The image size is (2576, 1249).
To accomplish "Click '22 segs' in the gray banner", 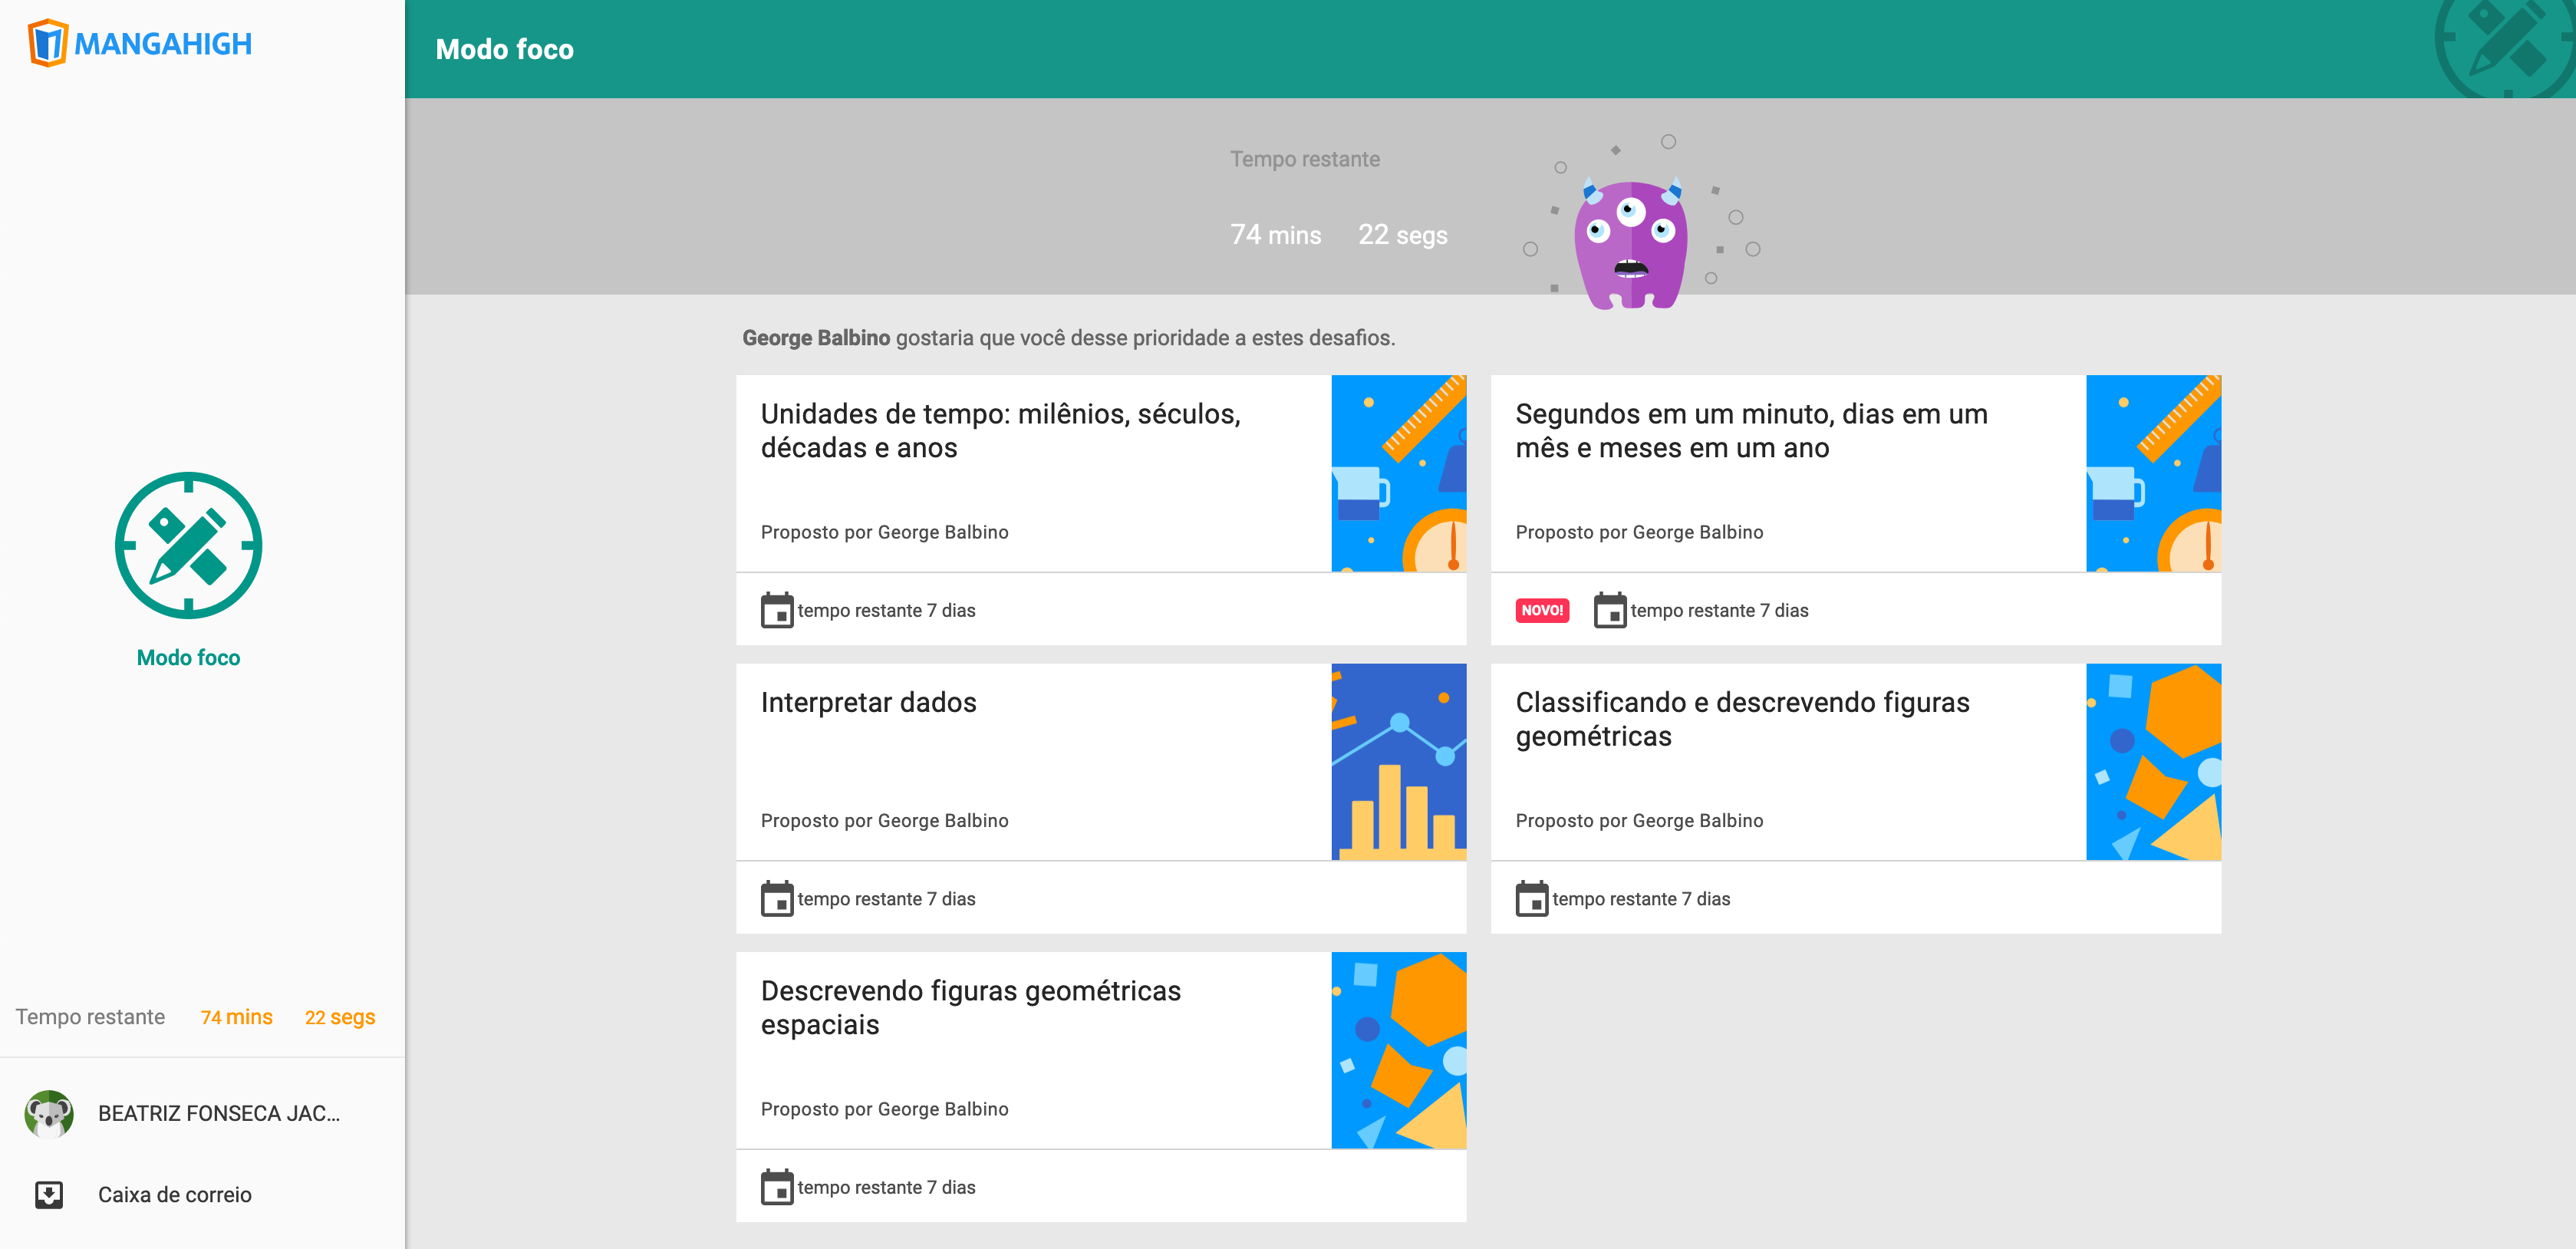I will pyautogui.click(x=1402, y=235).
